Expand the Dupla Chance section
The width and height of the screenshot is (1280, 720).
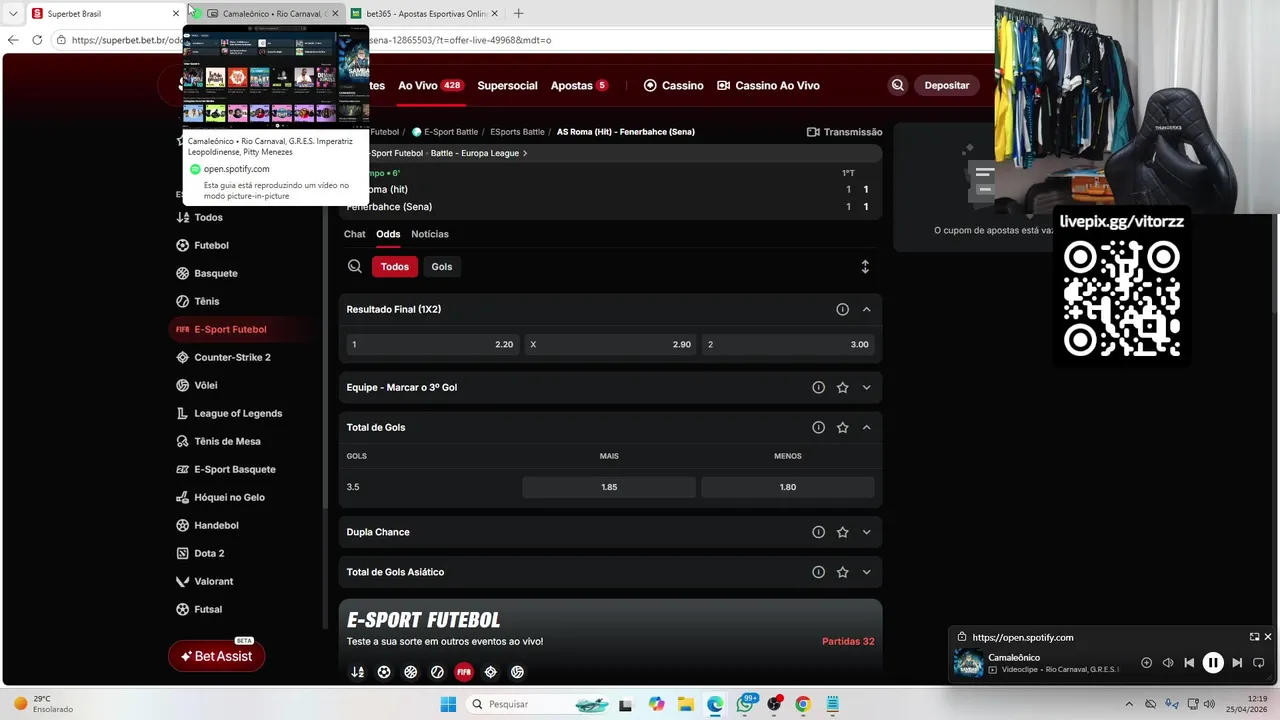pos(867,533)
